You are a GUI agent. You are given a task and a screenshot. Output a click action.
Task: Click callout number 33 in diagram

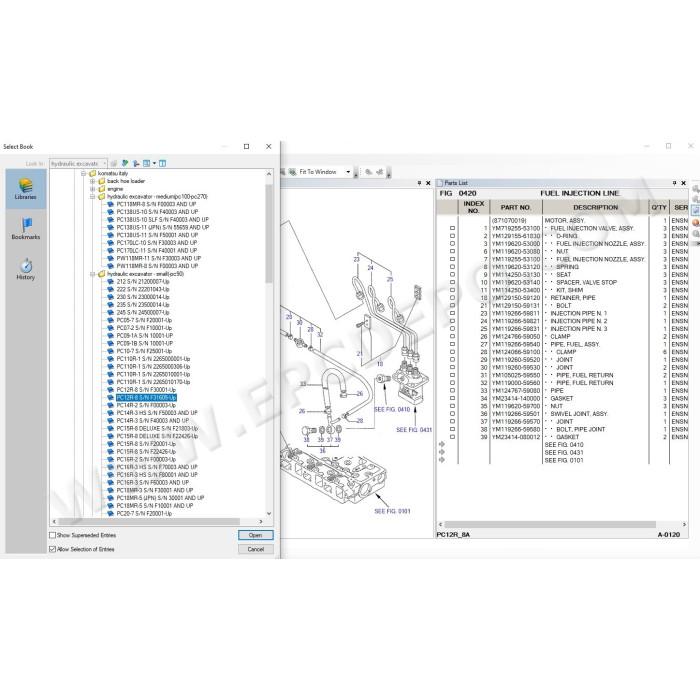pos(303,384)
